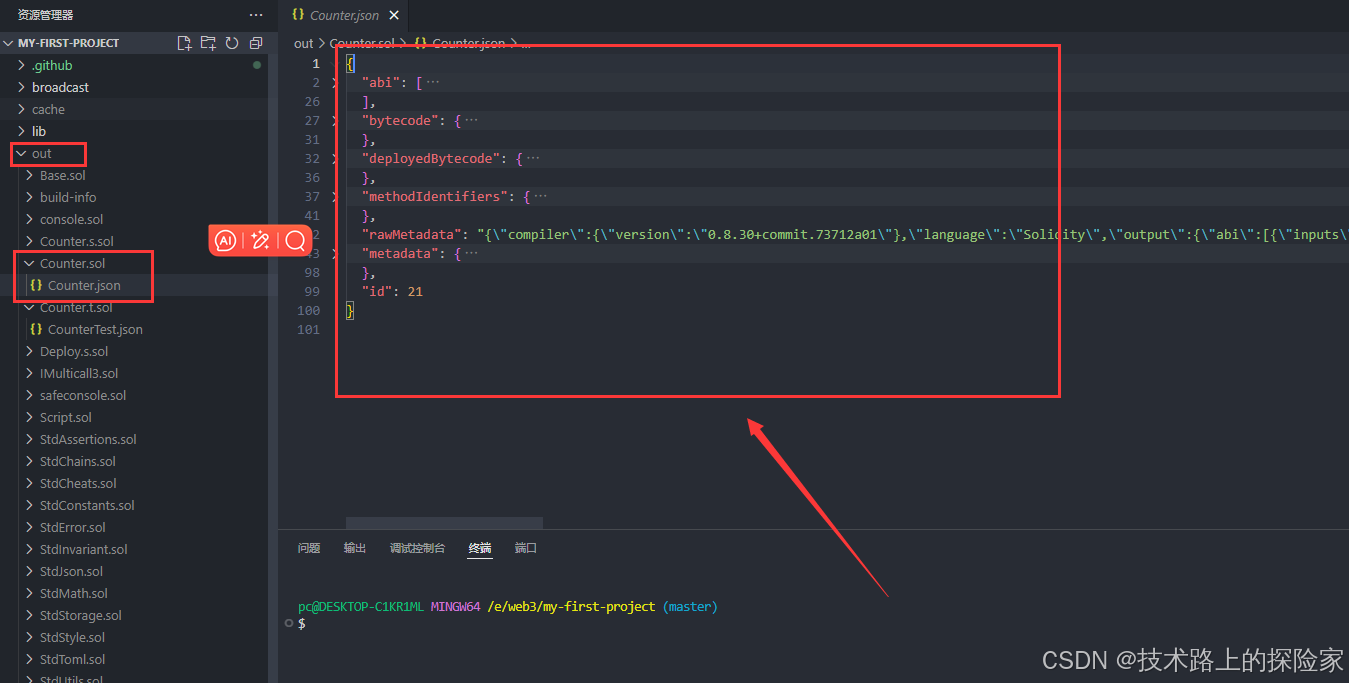Switch to the 端口 panel tab
This screenshot has height=683, width=1349.
point(526,548)
